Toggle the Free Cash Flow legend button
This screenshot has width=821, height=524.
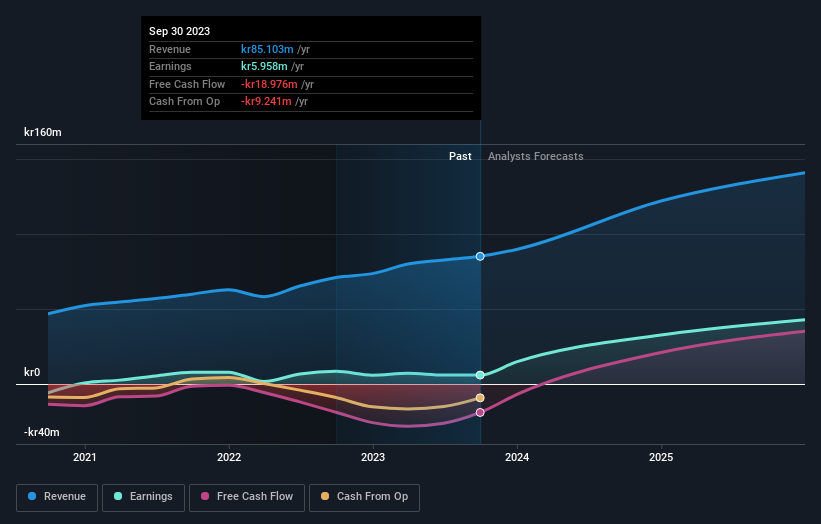click(x=247, y=497)
